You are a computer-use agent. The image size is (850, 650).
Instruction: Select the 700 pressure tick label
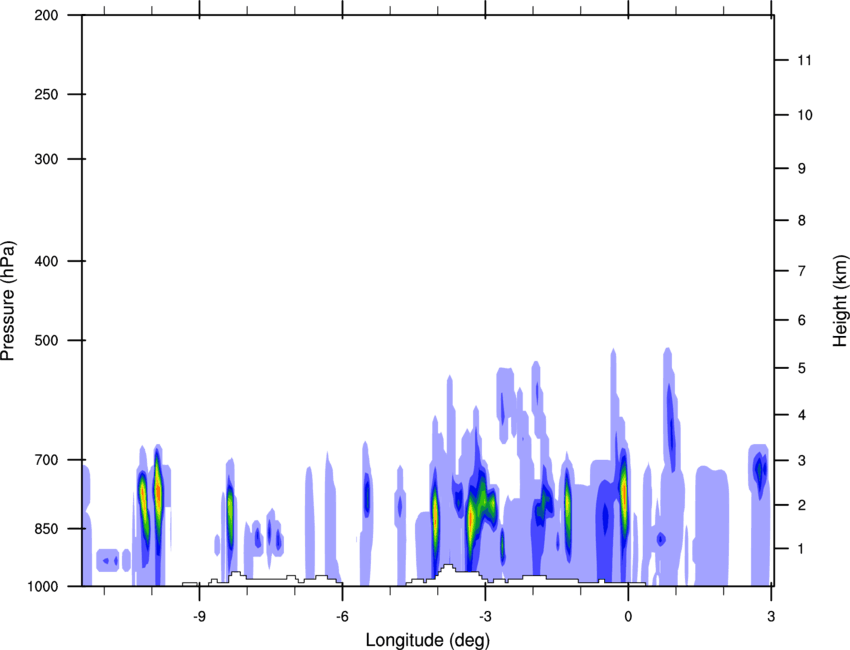tap(46, 460)
